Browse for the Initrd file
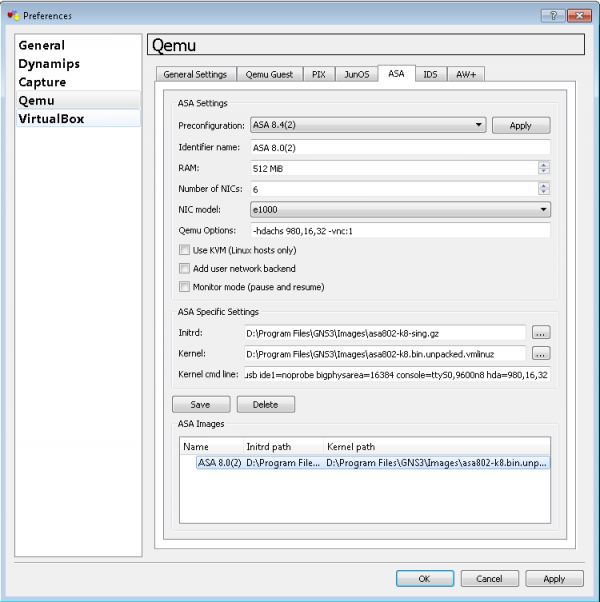 click(x=541, y=333)
